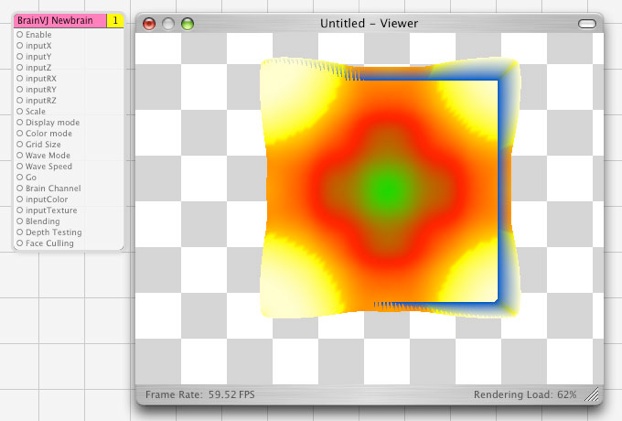Click the Wave Speed label text
The image size is (622, 421).
tap(49, 166)
